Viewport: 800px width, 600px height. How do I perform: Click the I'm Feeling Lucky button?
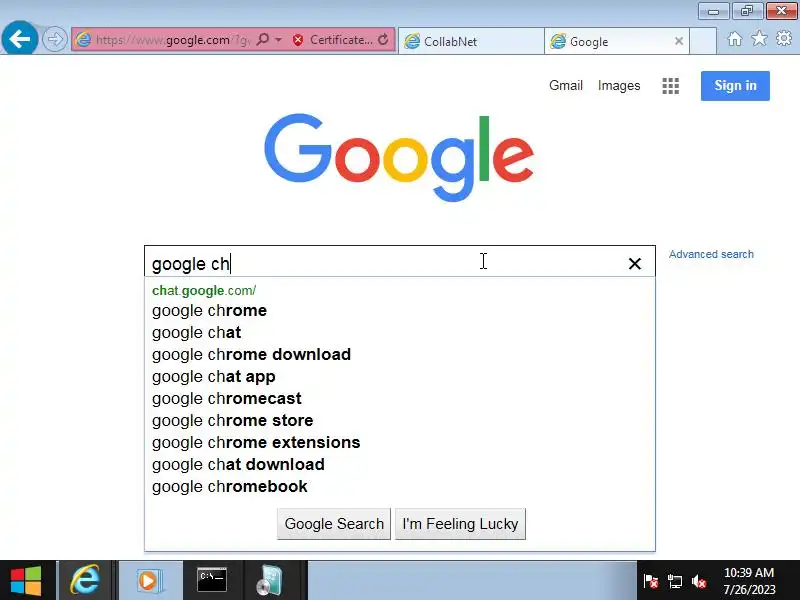[x=460, y=523]
